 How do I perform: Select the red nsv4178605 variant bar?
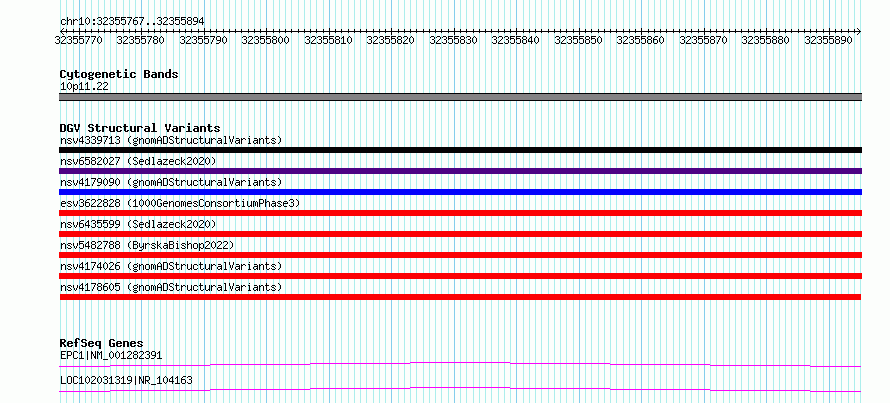coord(460,297)
